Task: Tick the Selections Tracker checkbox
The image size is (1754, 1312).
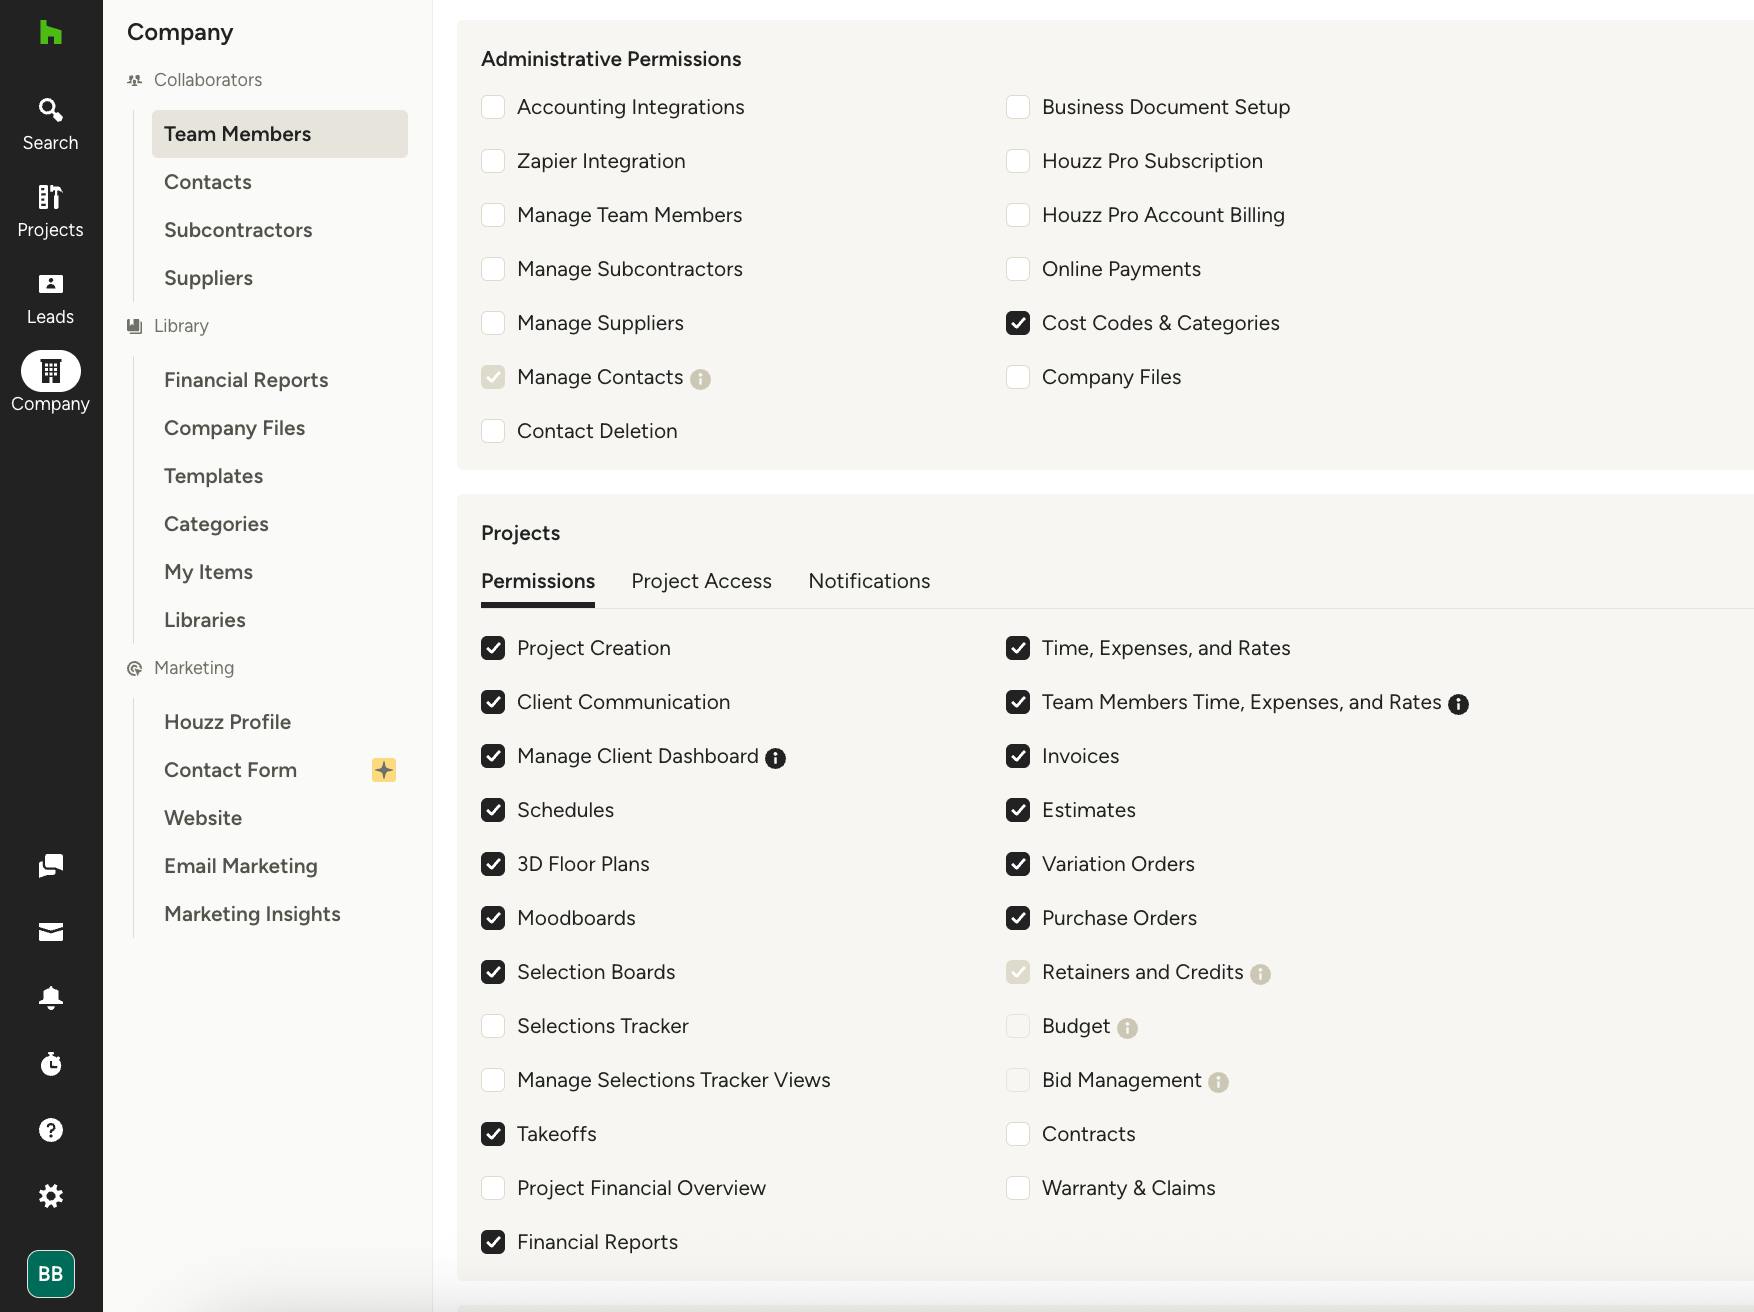Action: coord(493,1026)
